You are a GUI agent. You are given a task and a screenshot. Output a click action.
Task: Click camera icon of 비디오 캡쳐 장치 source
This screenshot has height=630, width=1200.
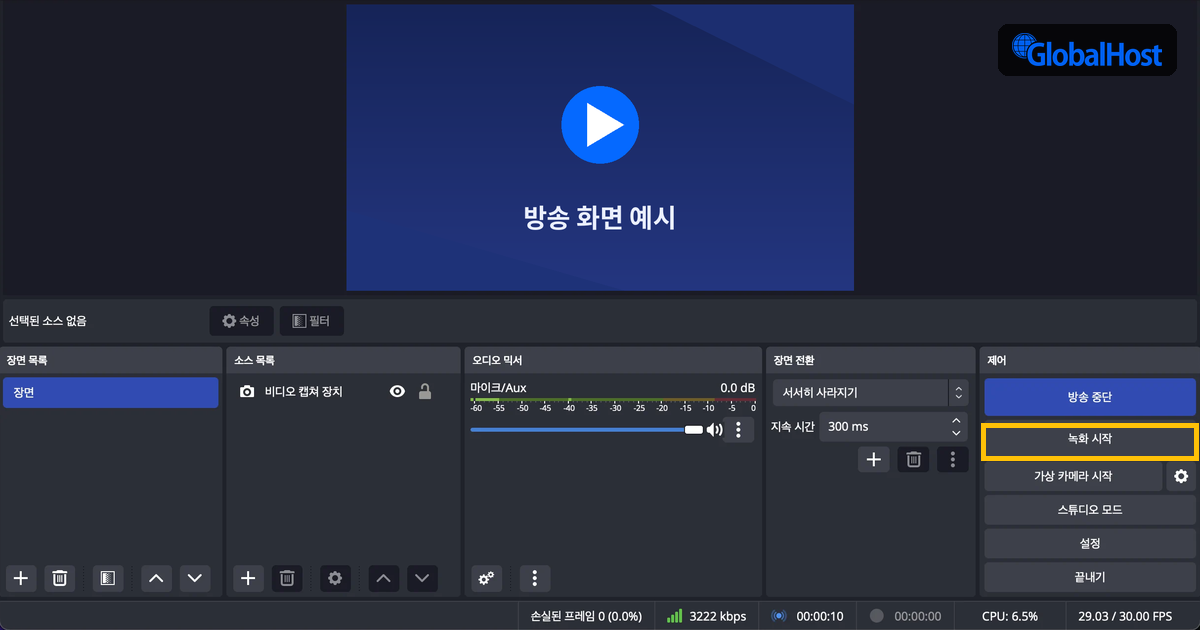[247, 392]
